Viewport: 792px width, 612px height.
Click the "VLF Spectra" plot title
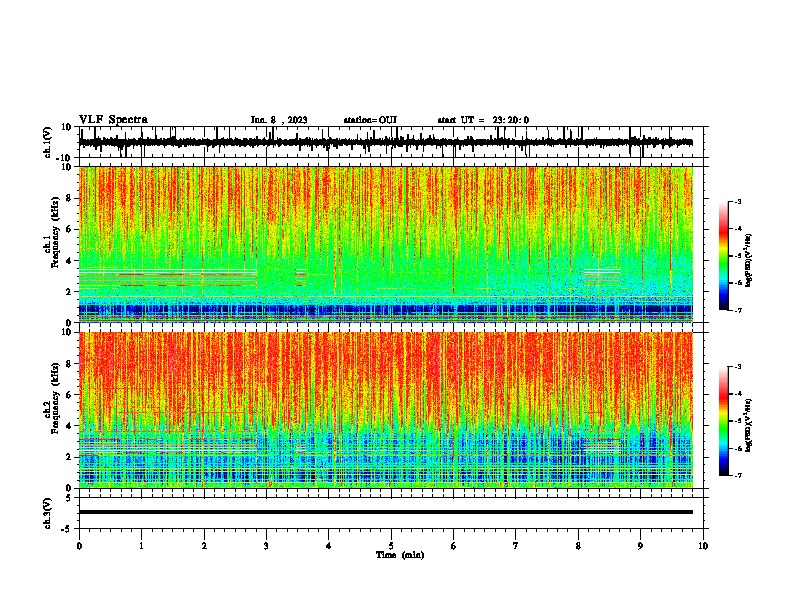[x=113, y=119]
